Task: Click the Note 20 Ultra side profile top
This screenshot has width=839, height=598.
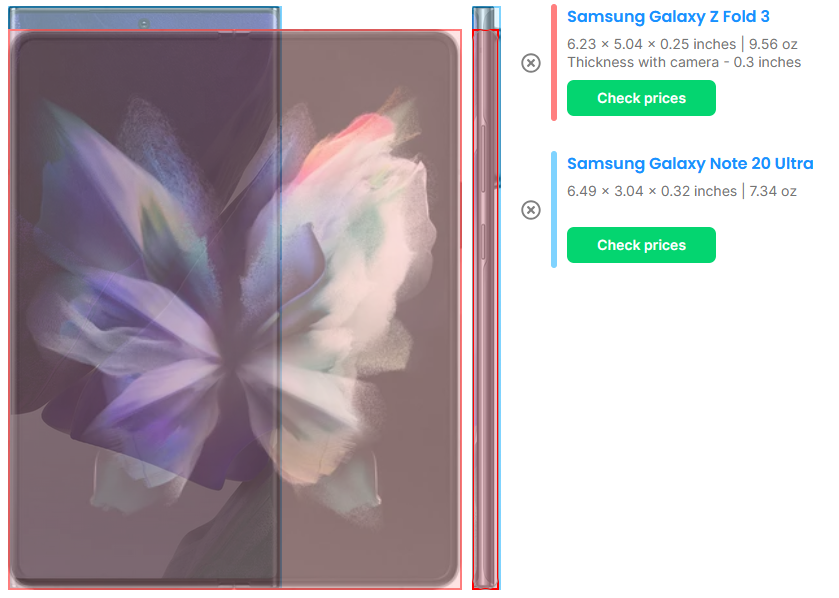Action: click(x=486, y=18)
